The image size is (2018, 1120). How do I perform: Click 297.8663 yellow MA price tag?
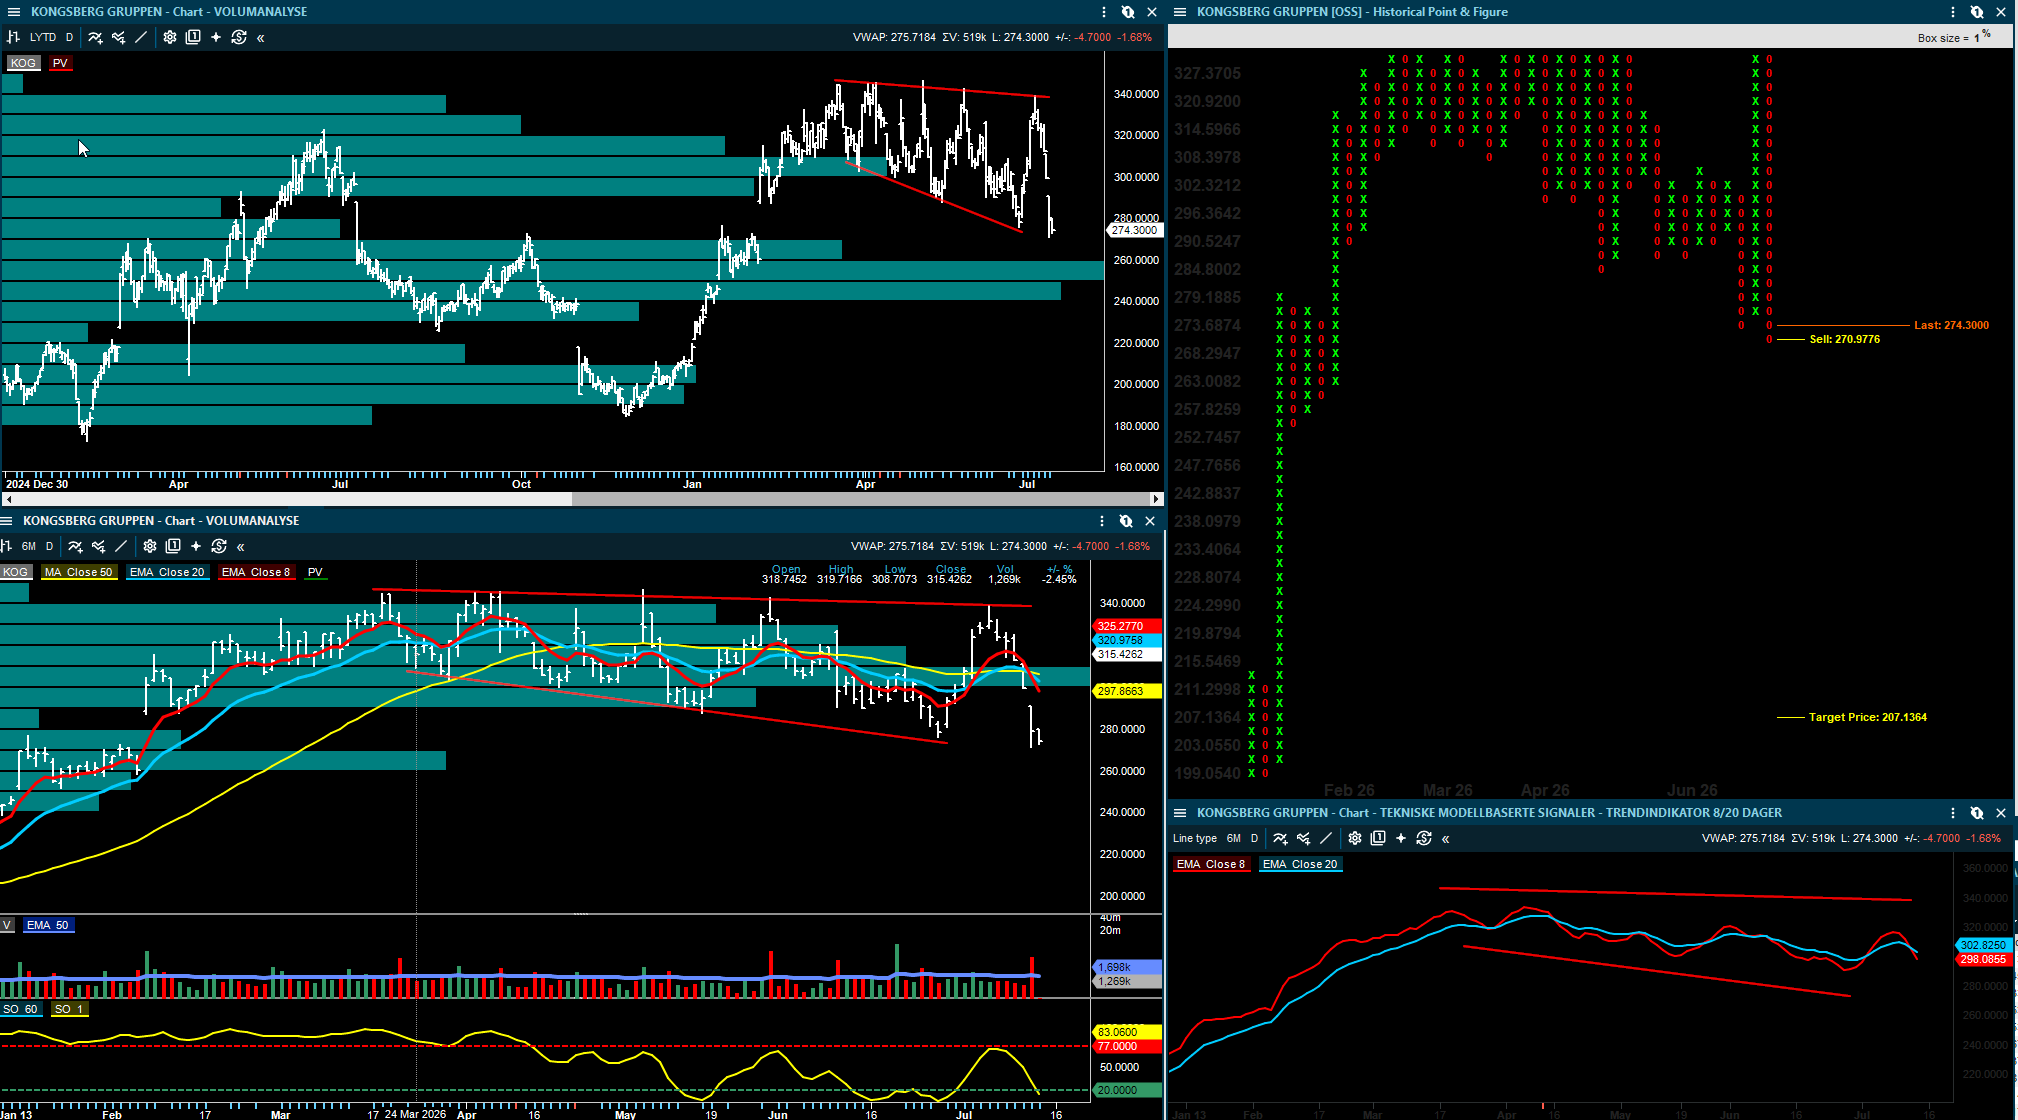tap(1128, 691)
